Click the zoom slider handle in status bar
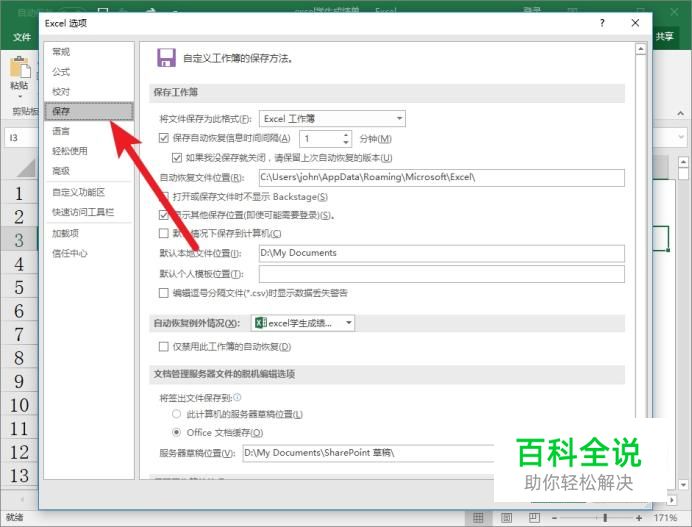This screenshot has height=527, width=692. 605,517
